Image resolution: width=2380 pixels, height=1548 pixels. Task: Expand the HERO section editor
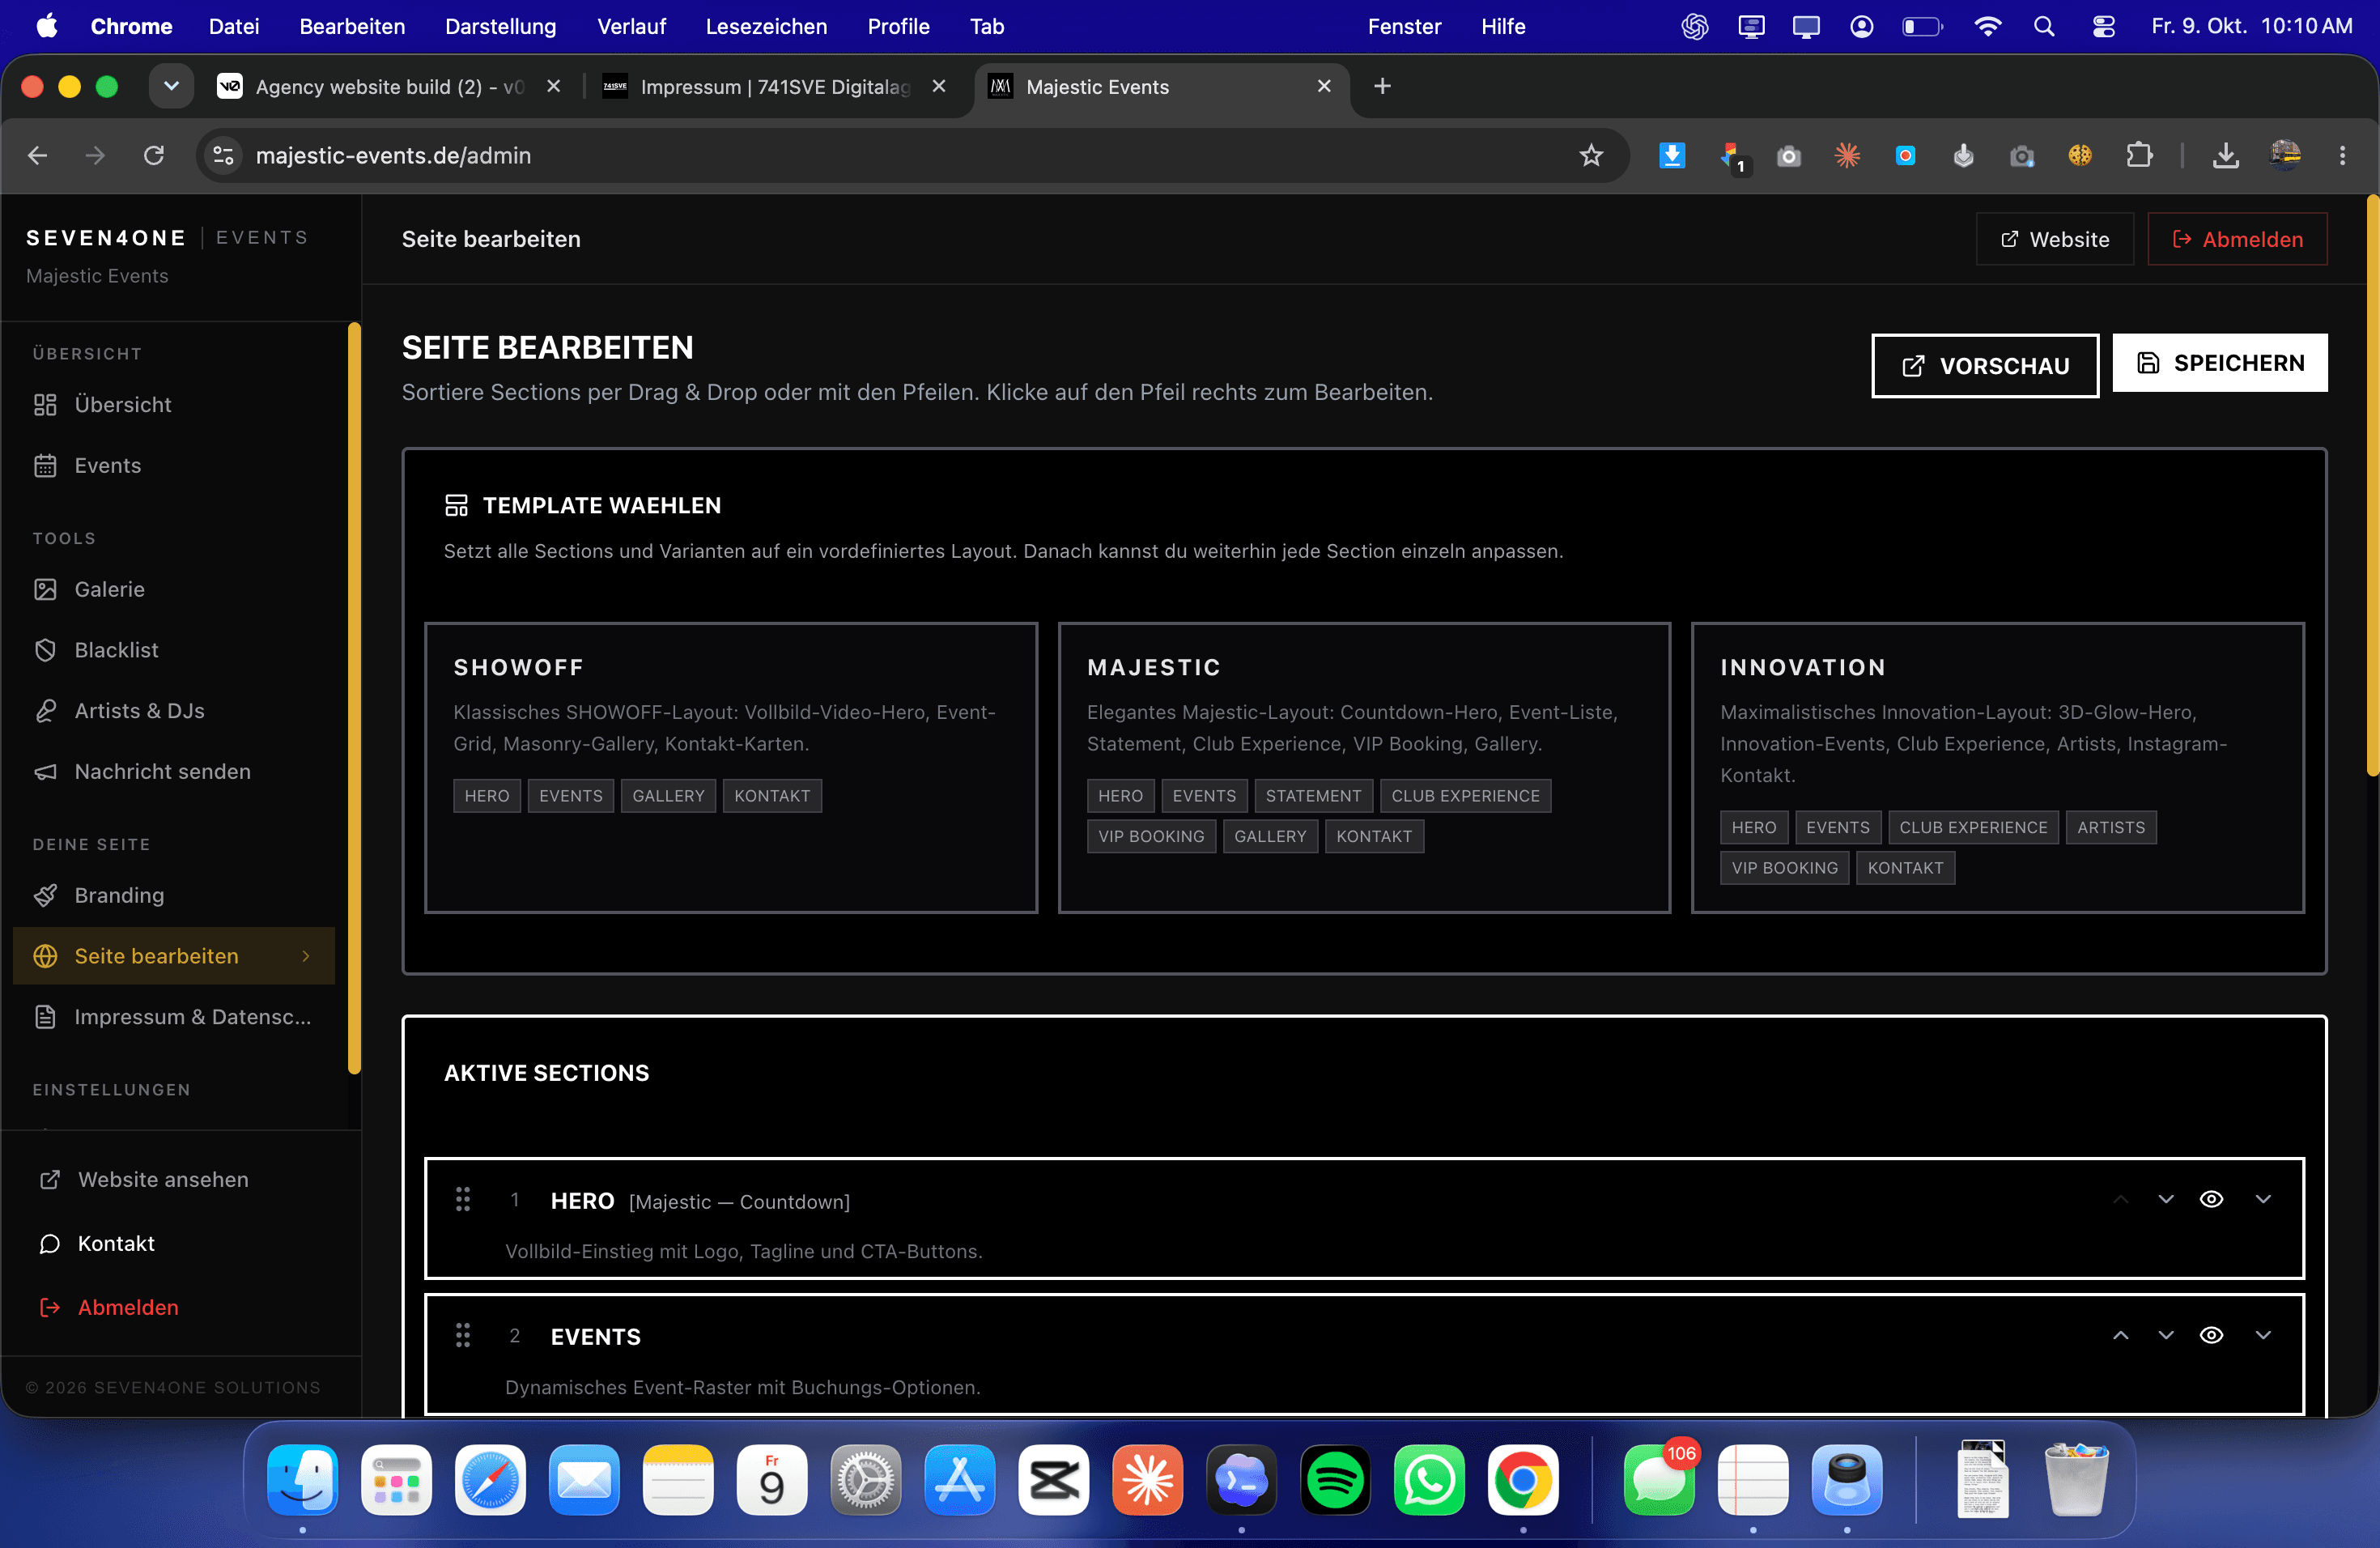(2263, 1199)
